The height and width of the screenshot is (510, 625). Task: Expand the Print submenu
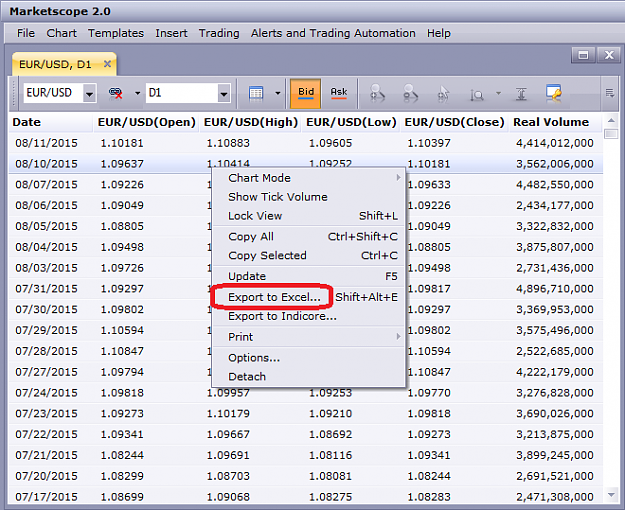[x=398, y=337]
